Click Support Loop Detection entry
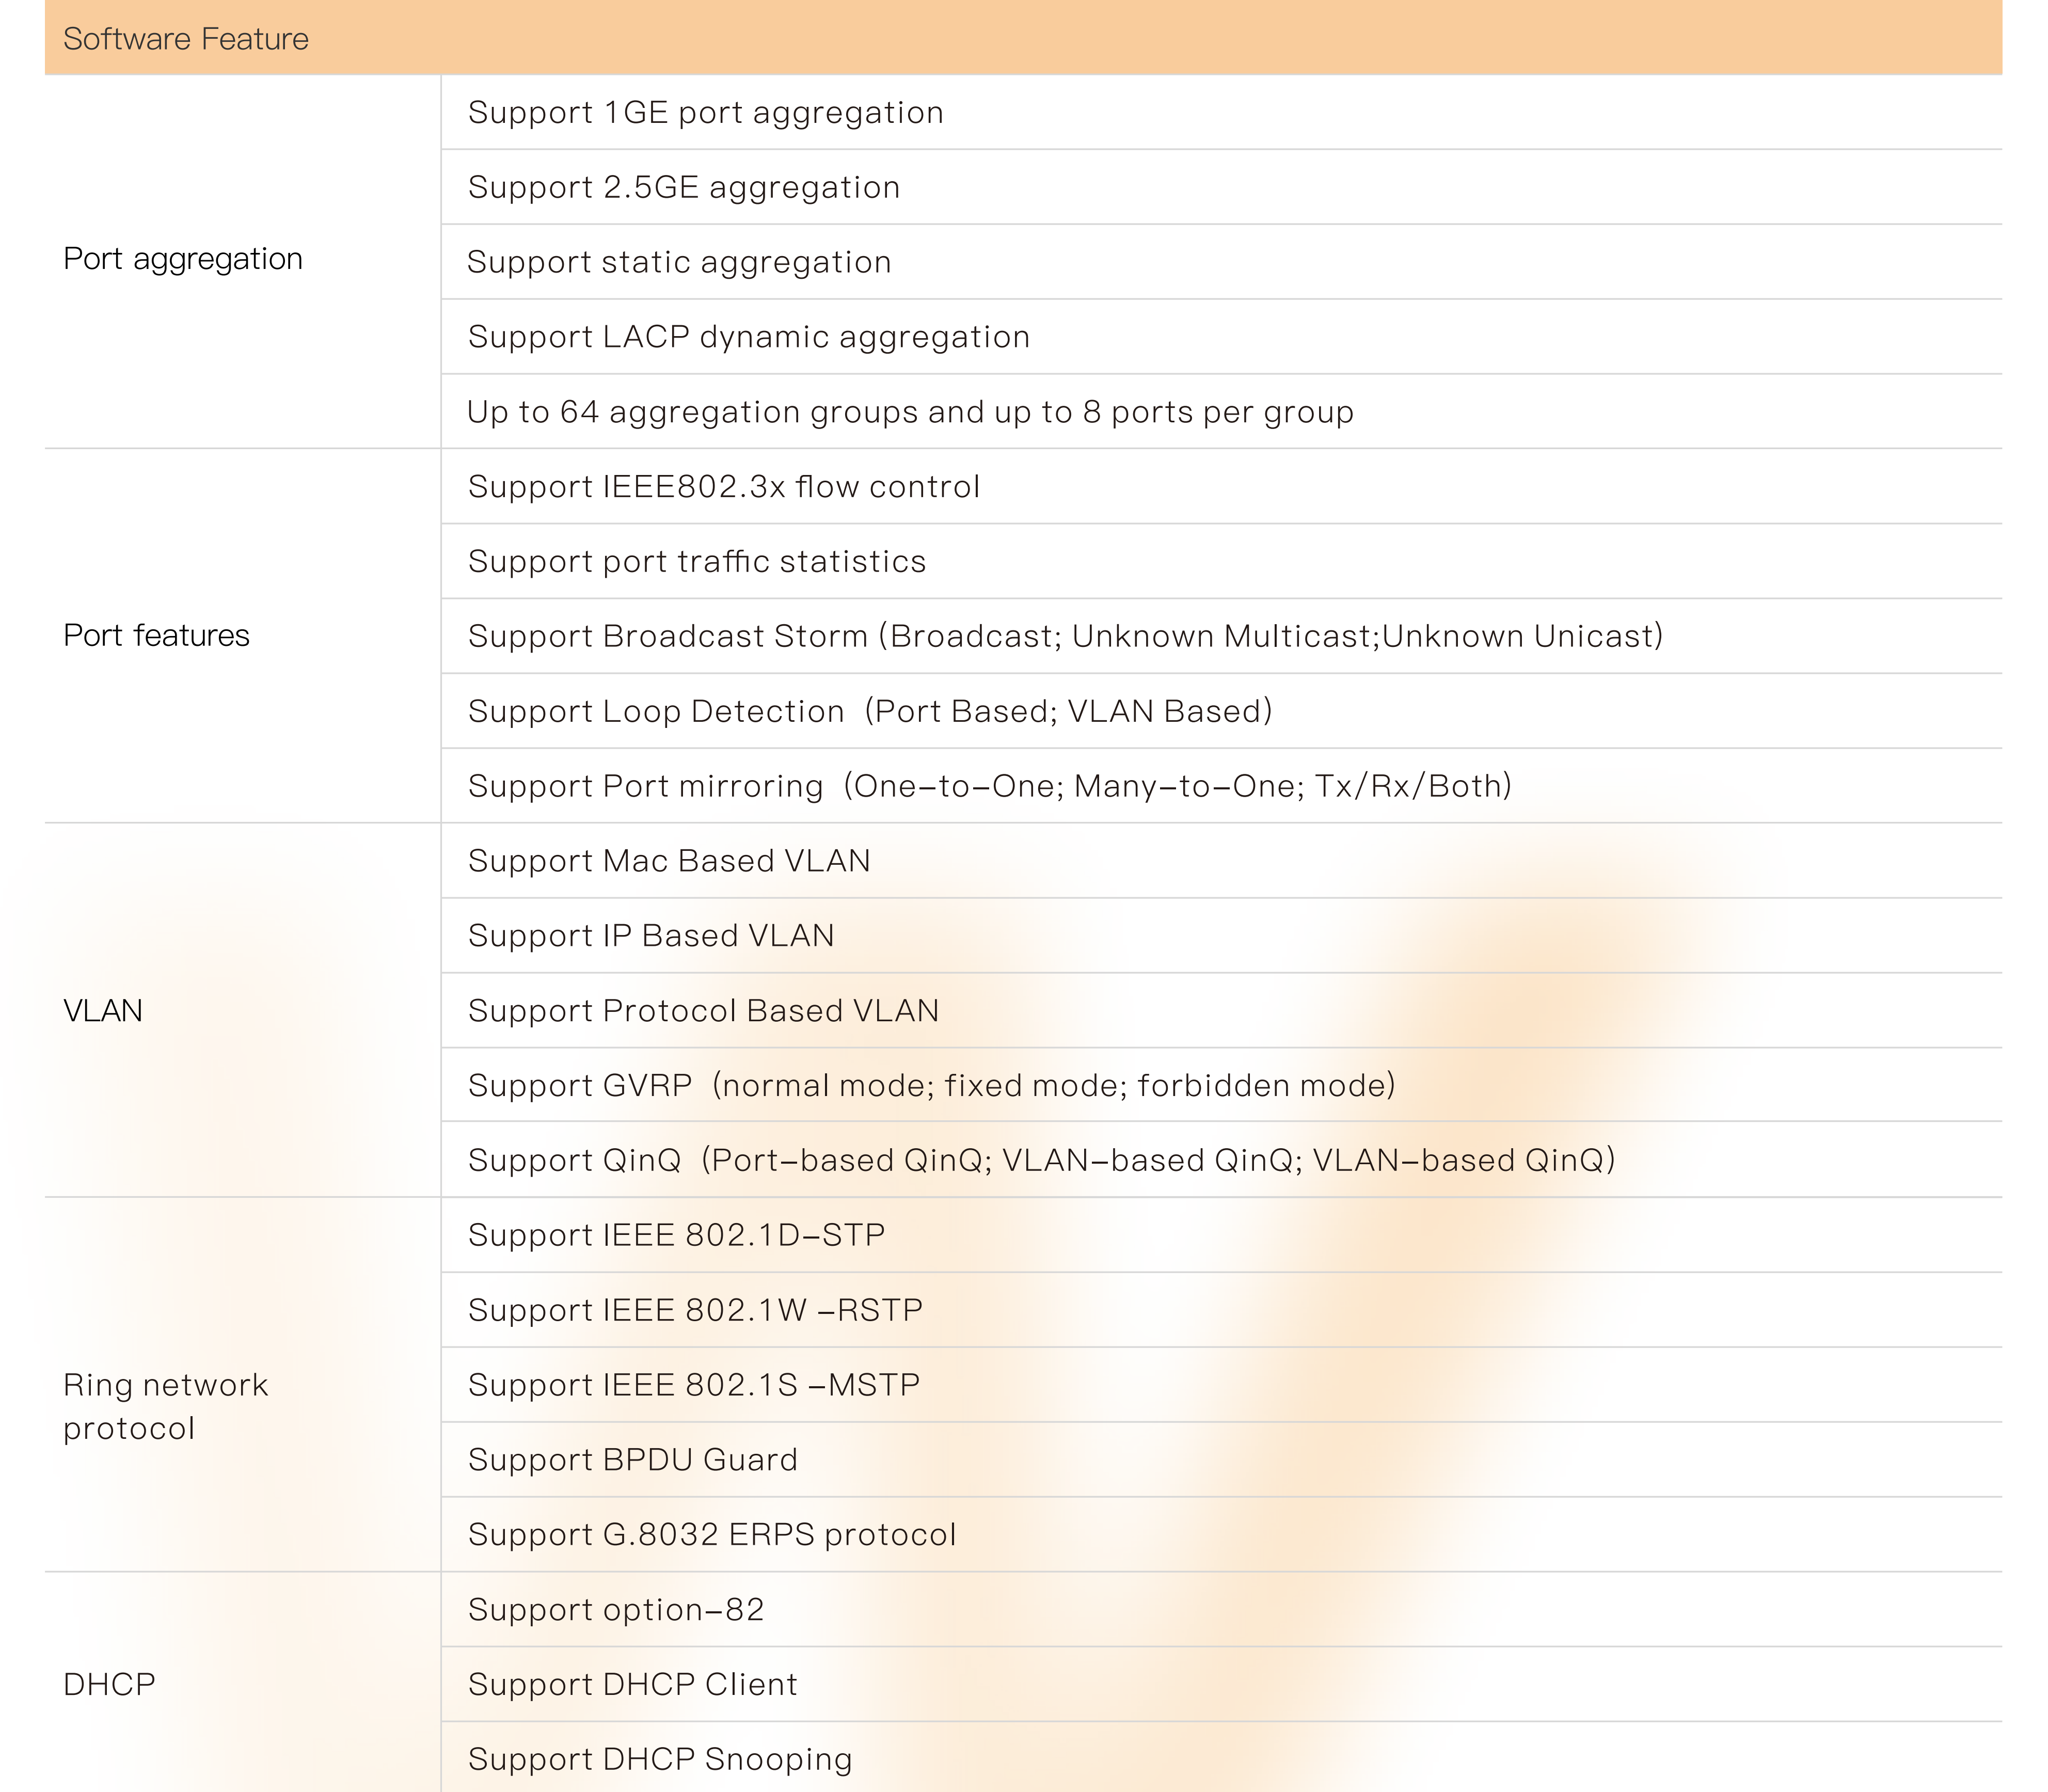 click(870, 711)
